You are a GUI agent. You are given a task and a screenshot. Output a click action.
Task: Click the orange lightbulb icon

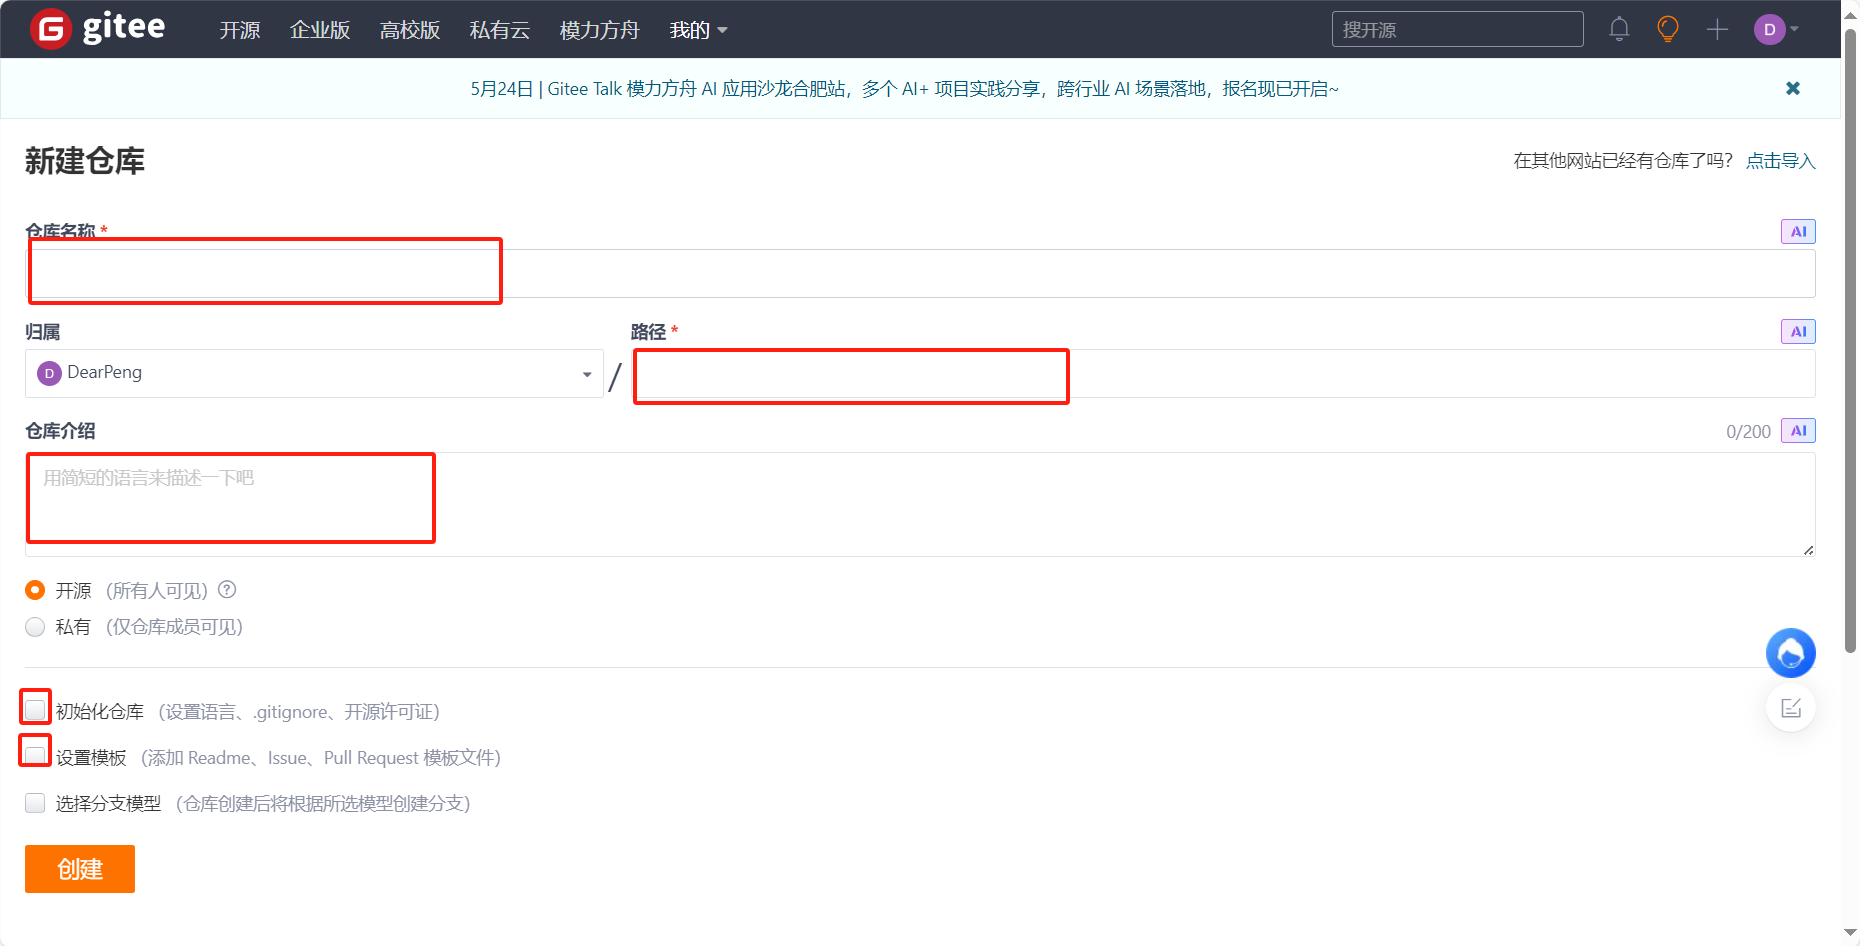(1668, 29)
